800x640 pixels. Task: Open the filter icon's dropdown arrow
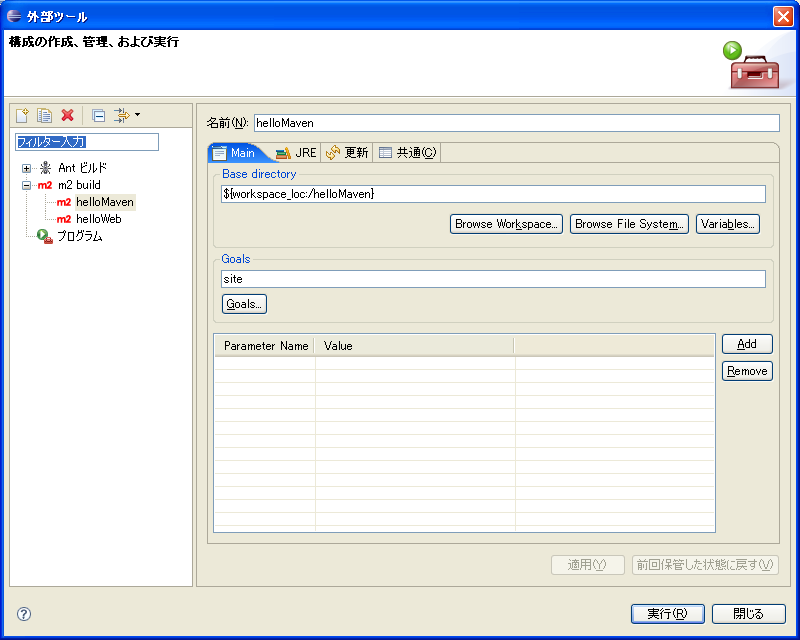(137, 116)
